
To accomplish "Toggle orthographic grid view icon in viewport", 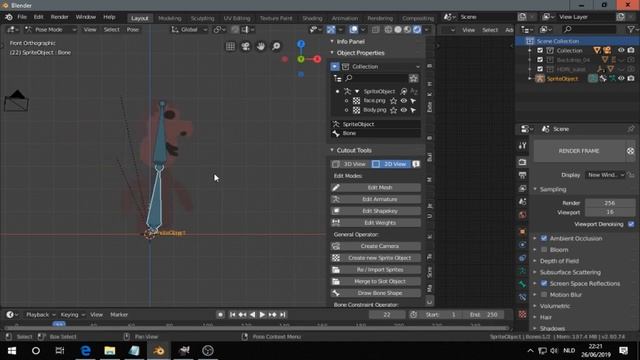I will (230, 47).
